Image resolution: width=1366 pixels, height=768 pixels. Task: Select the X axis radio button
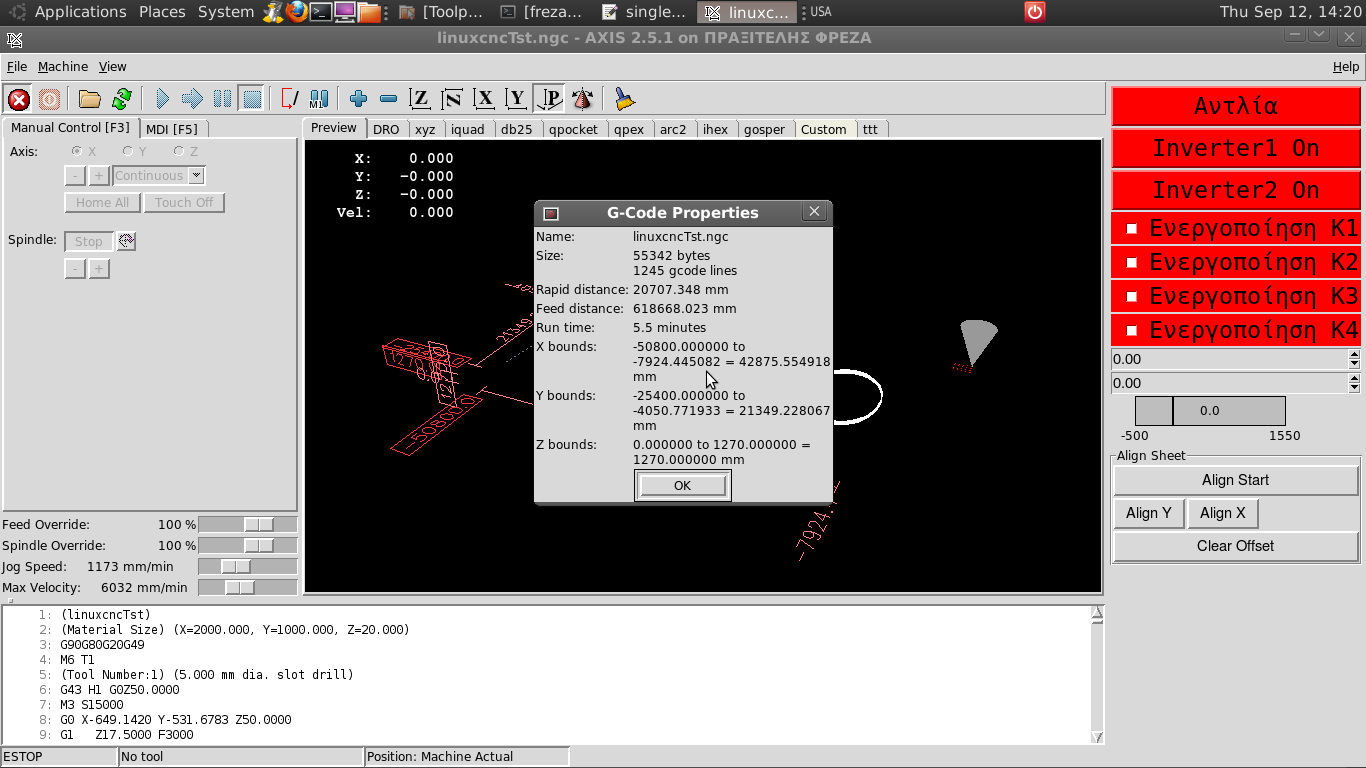point(76,151)
